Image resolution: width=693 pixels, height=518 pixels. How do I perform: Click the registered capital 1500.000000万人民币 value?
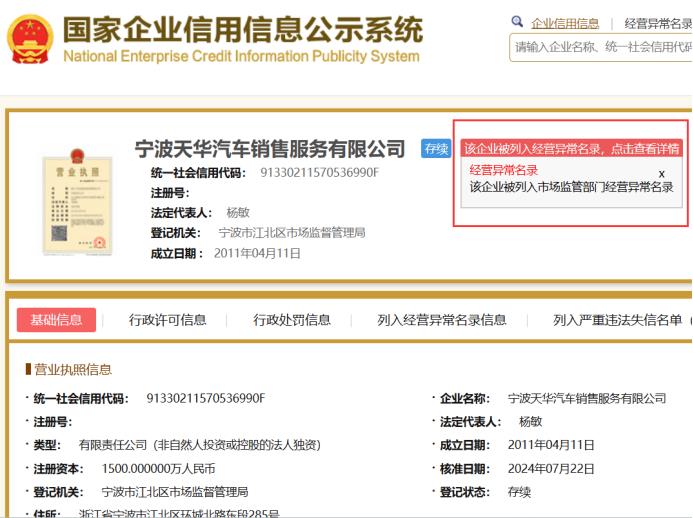click(x=158, y=468)
